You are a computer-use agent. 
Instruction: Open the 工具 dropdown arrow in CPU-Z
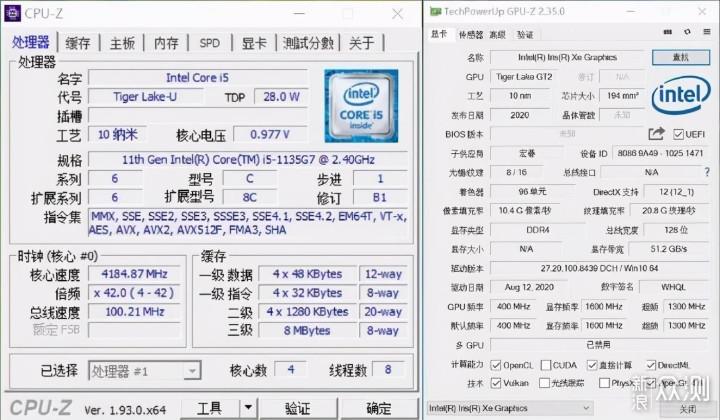pyautogui.click(x=248, y=408)
